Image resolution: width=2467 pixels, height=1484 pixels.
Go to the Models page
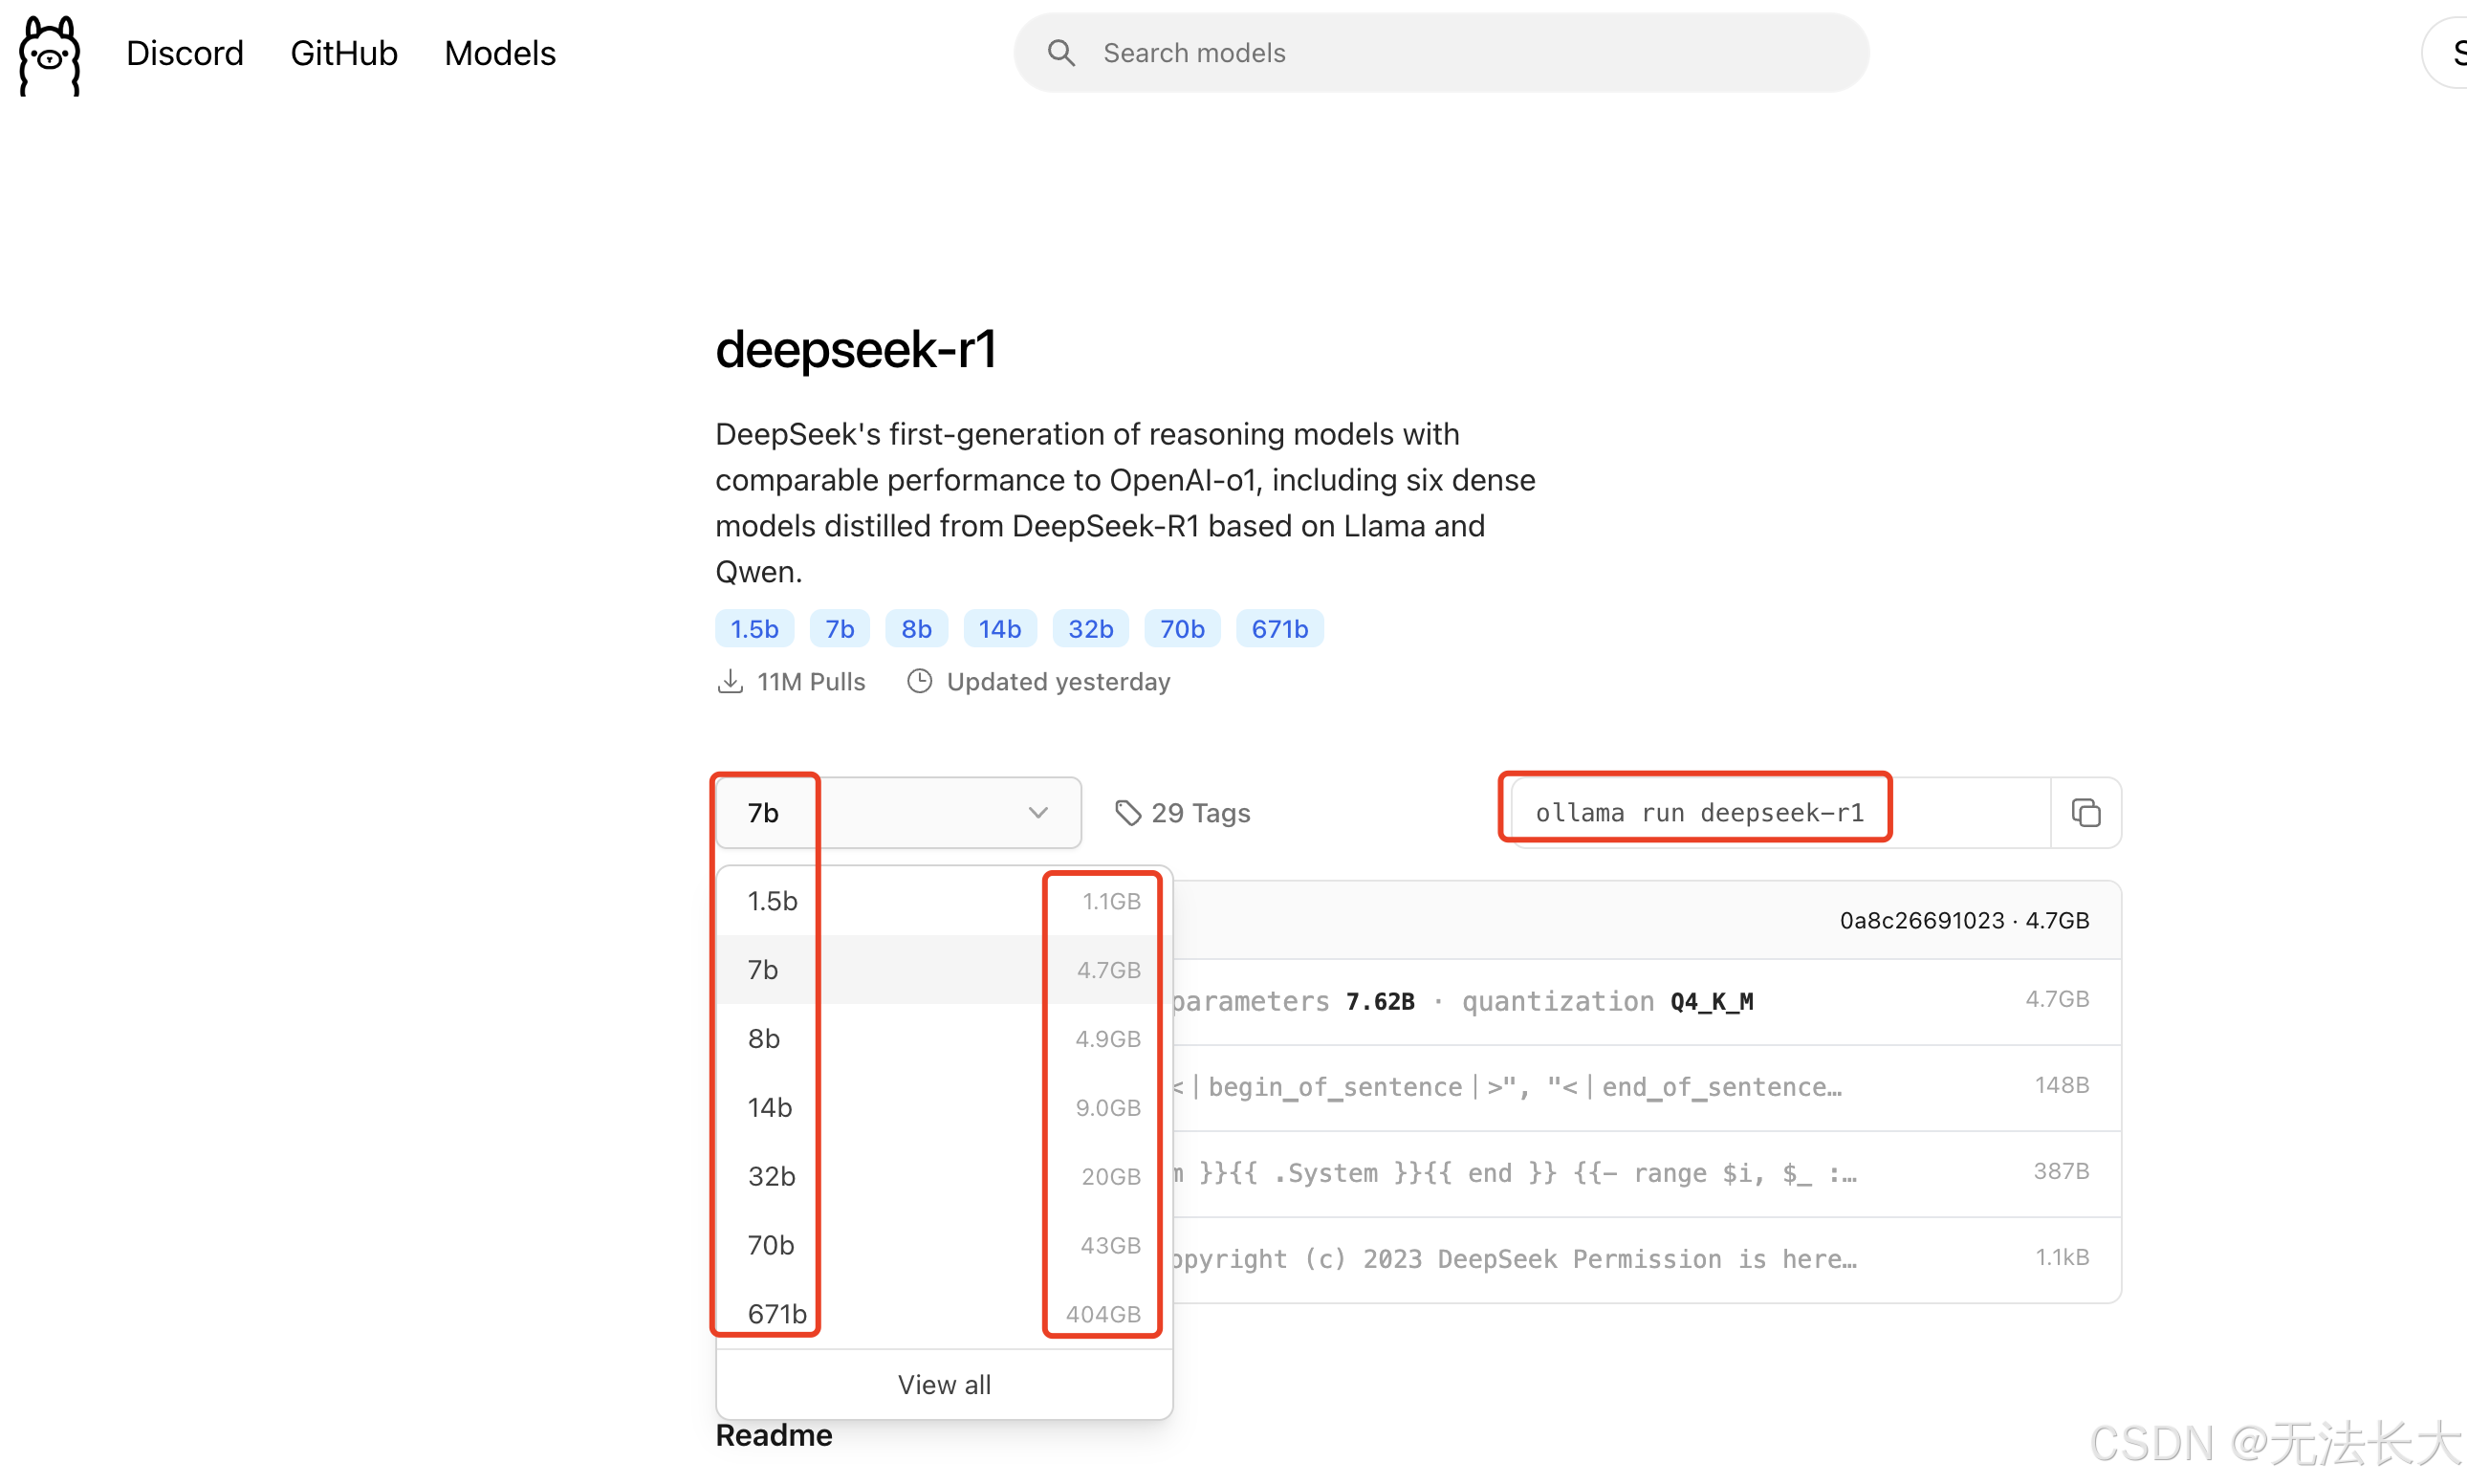pyautogui.click(x=500, y=53)
